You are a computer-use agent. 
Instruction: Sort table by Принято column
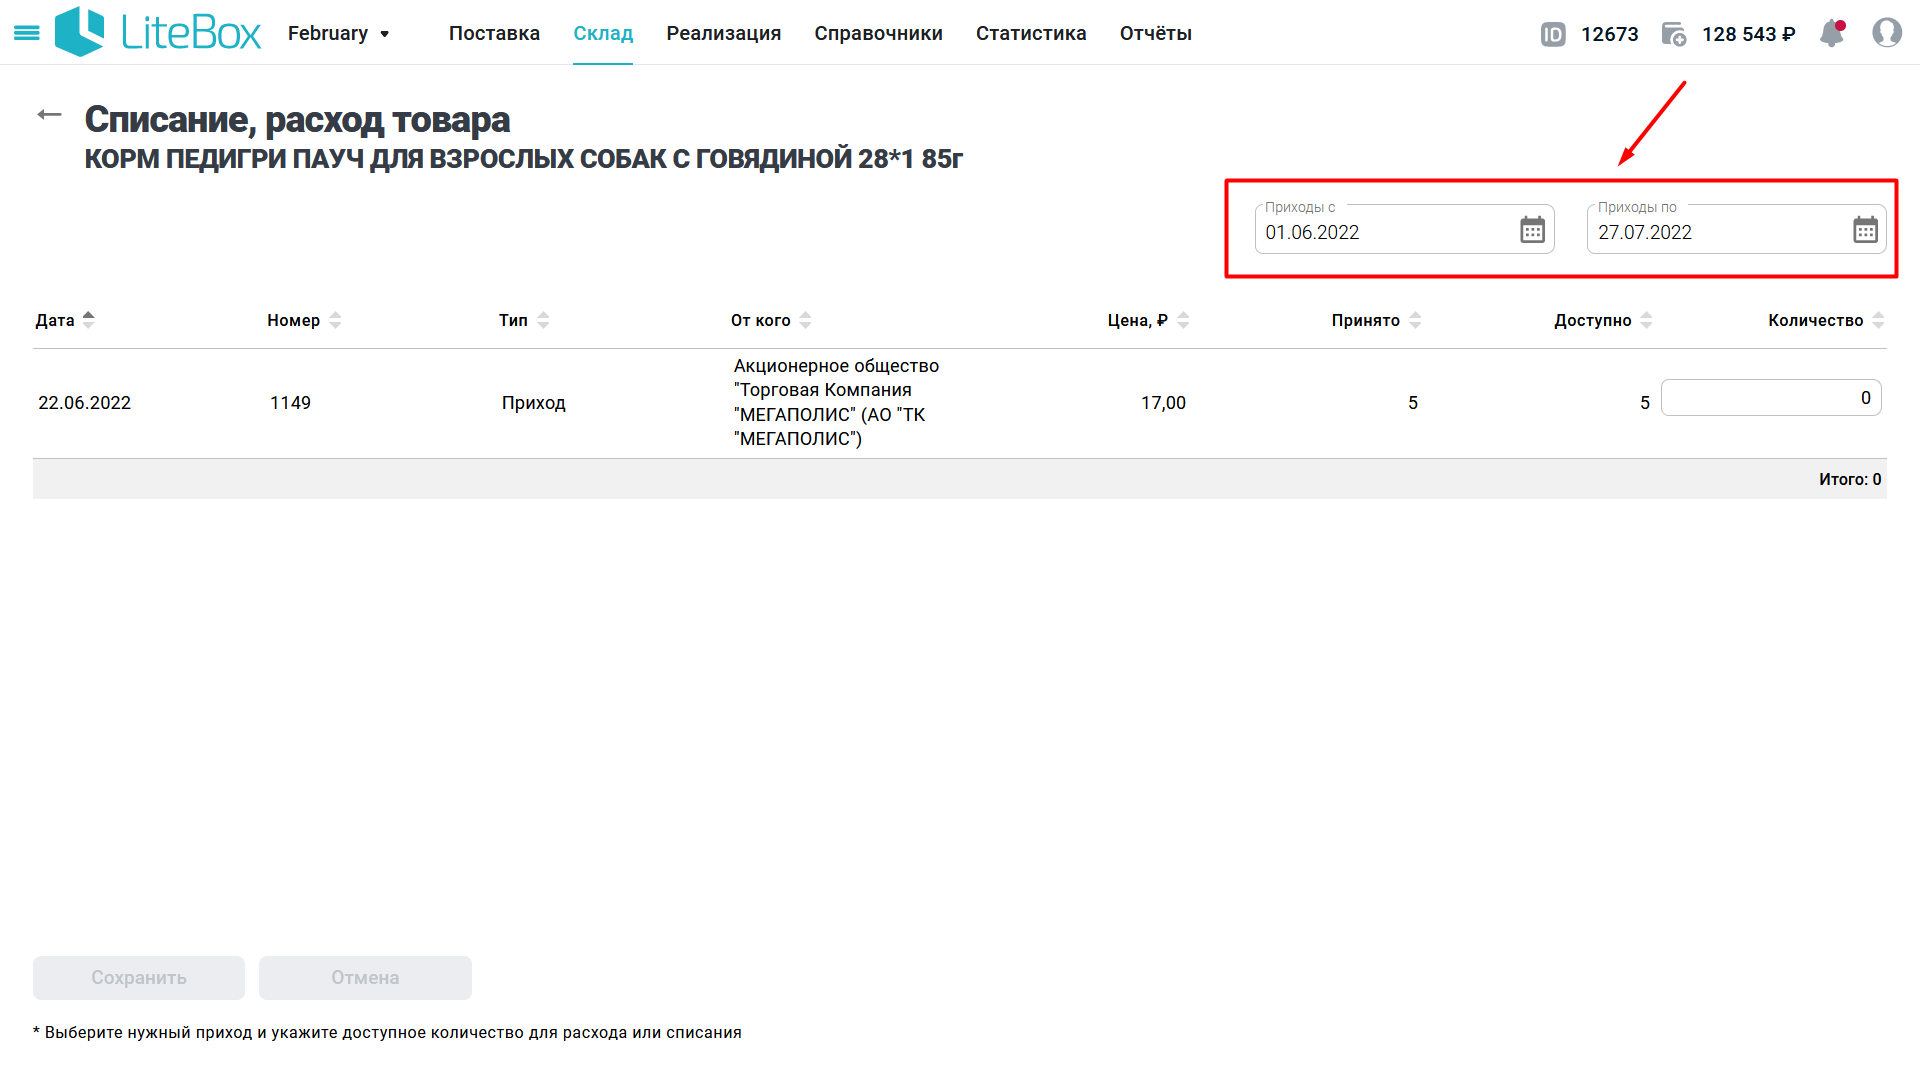point(1376,320)
